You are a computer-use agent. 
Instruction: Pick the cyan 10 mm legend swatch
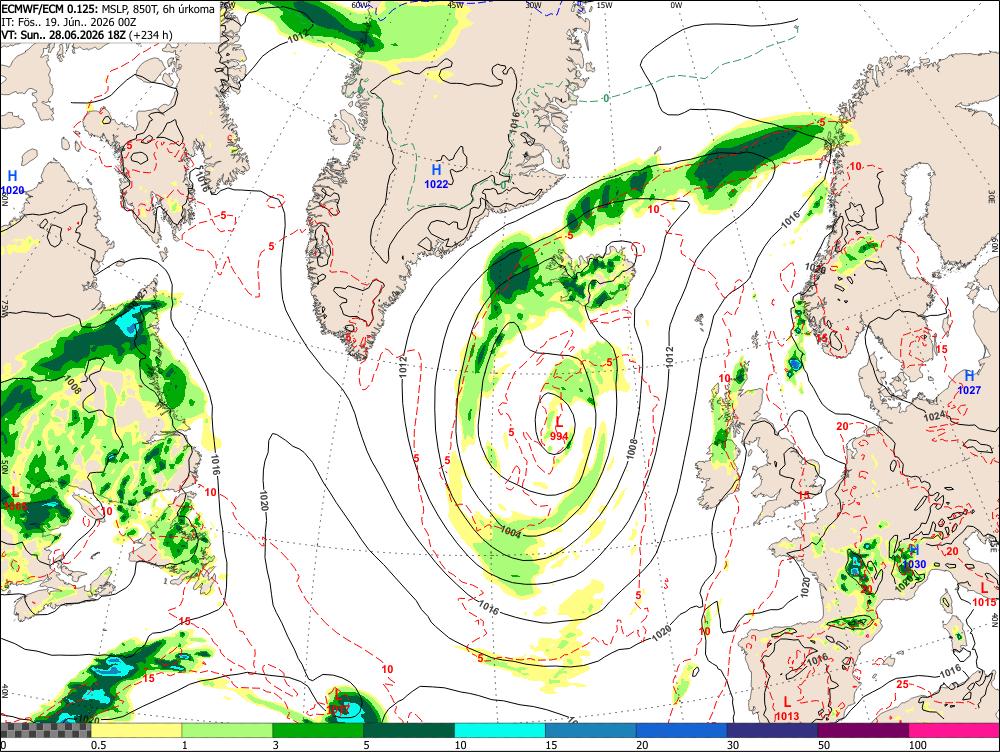(500, 730)
